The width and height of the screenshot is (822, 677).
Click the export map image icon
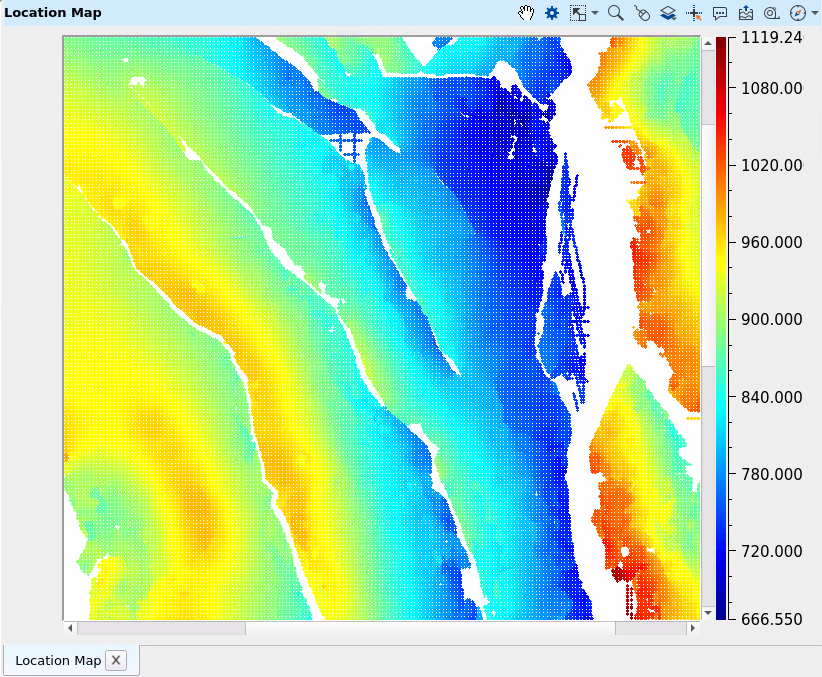pyautogui.click(x=746, y=13)
